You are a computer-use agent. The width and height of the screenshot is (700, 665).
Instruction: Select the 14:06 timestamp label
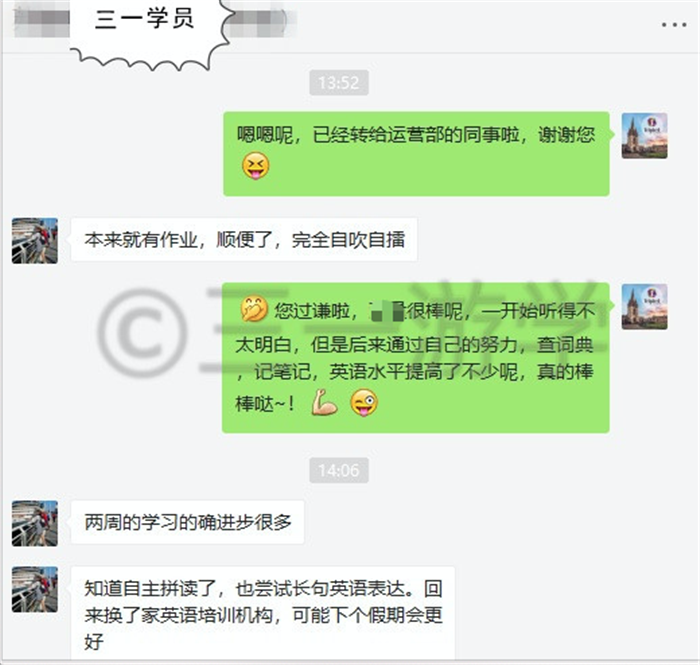(x=339, y=470)
